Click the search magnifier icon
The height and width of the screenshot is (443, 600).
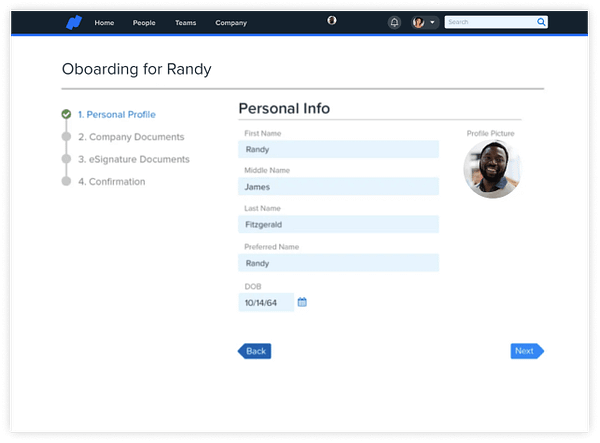[x=541, y=21]
